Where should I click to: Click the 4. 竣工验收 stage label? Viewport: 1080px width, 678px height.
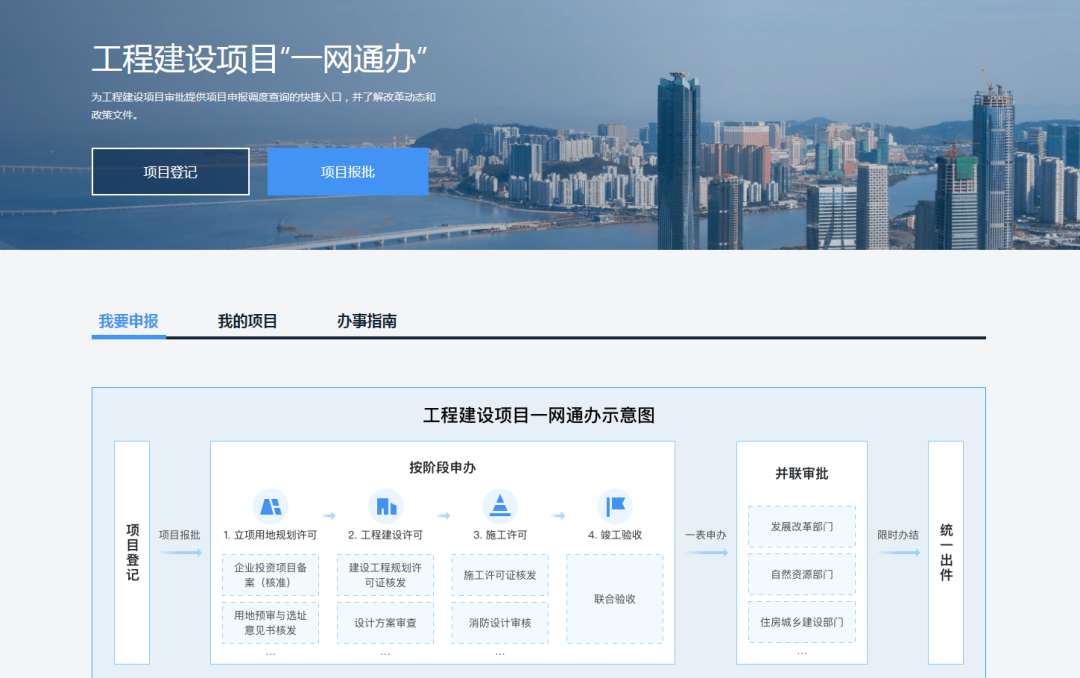coord(615,535)
